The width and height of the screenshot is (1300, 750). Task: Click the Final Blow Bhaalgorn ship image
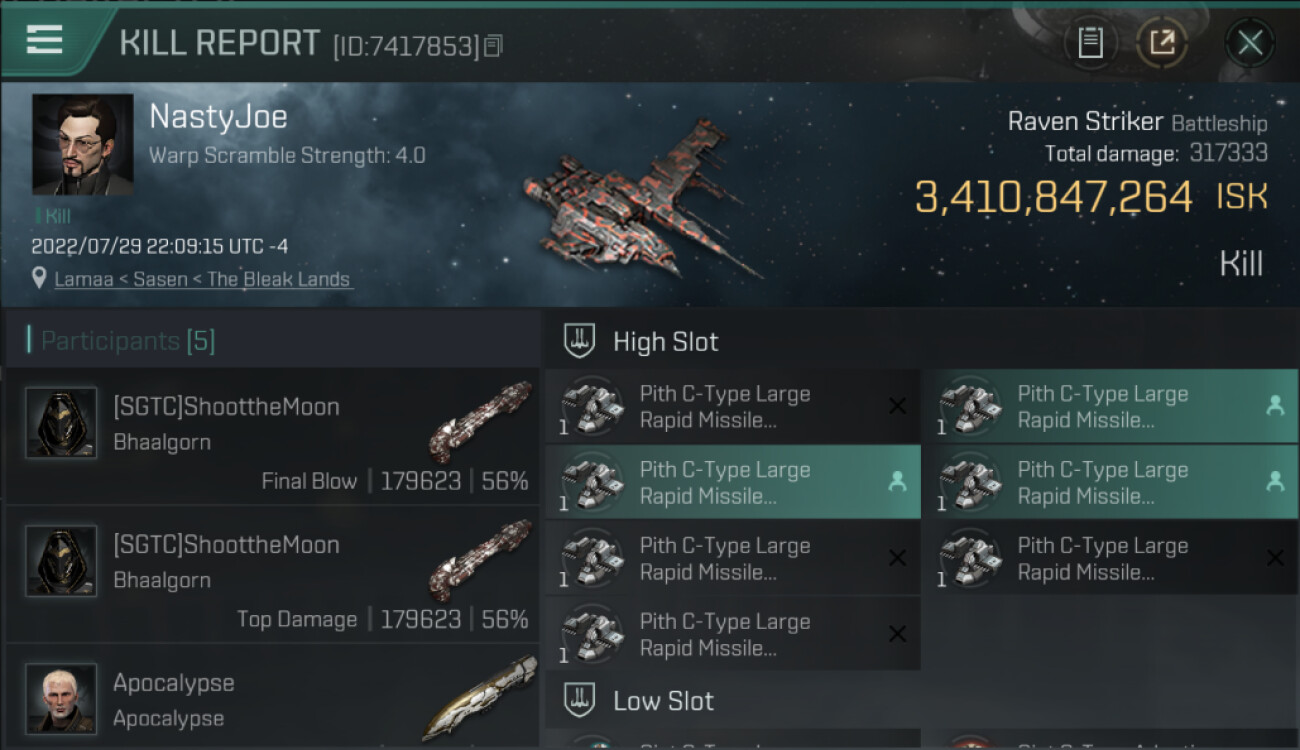click(x=480, y=420)
